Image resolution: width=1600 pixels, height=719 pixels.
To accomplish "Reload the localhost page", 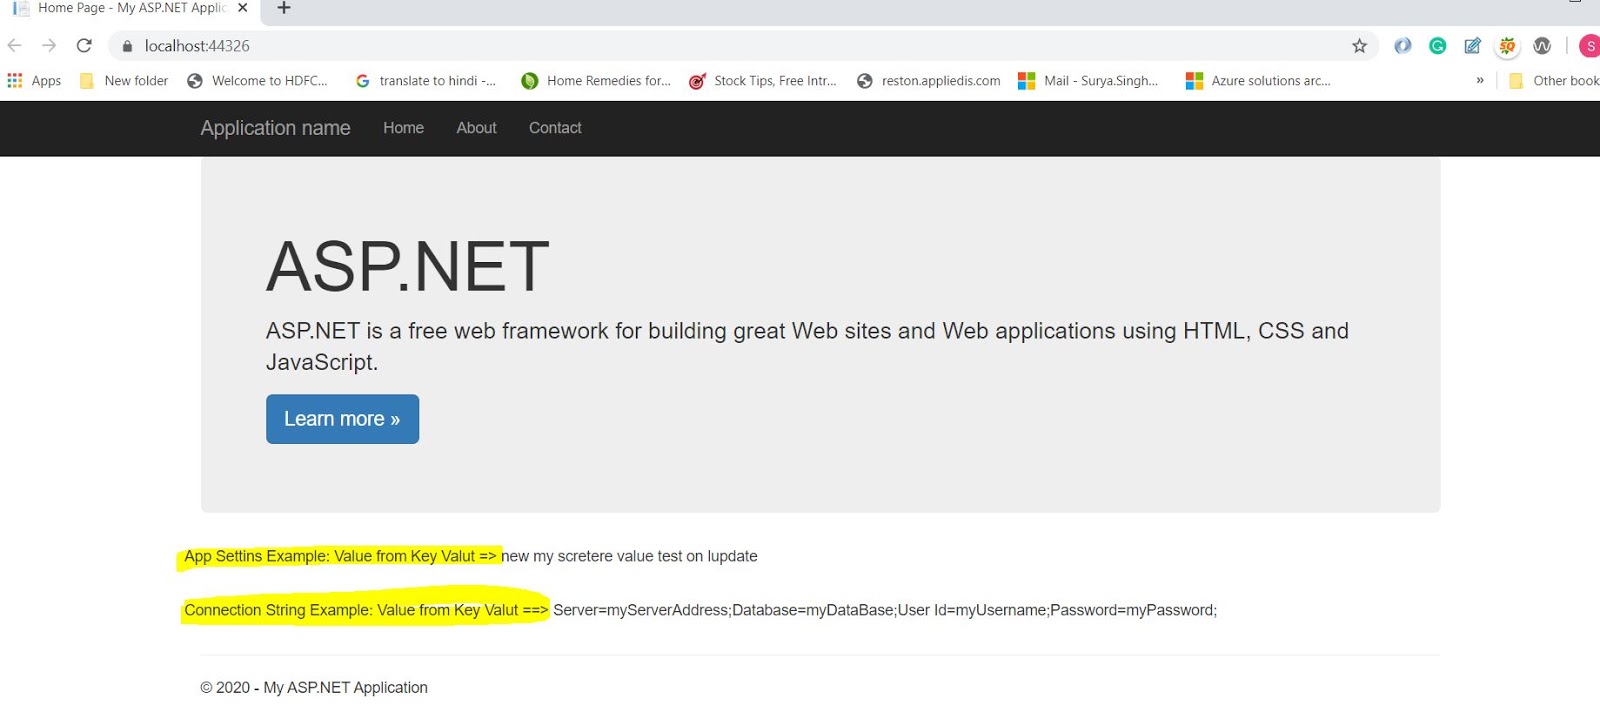I will click(84, 46).
